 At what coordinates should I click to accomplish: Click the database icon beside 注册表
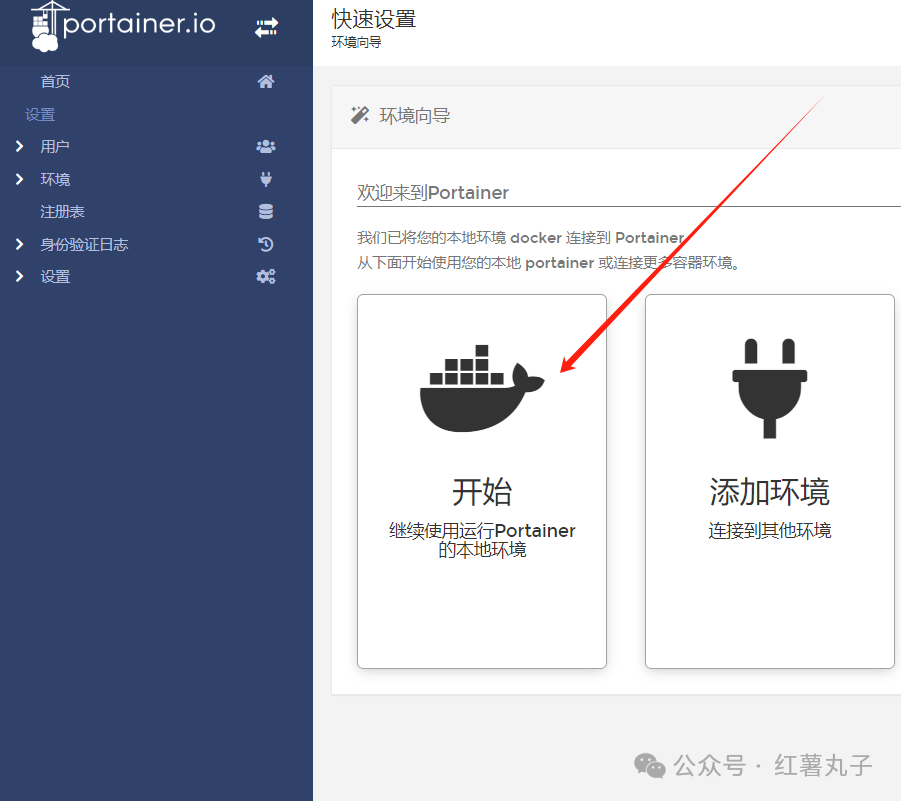coord(265,211)
